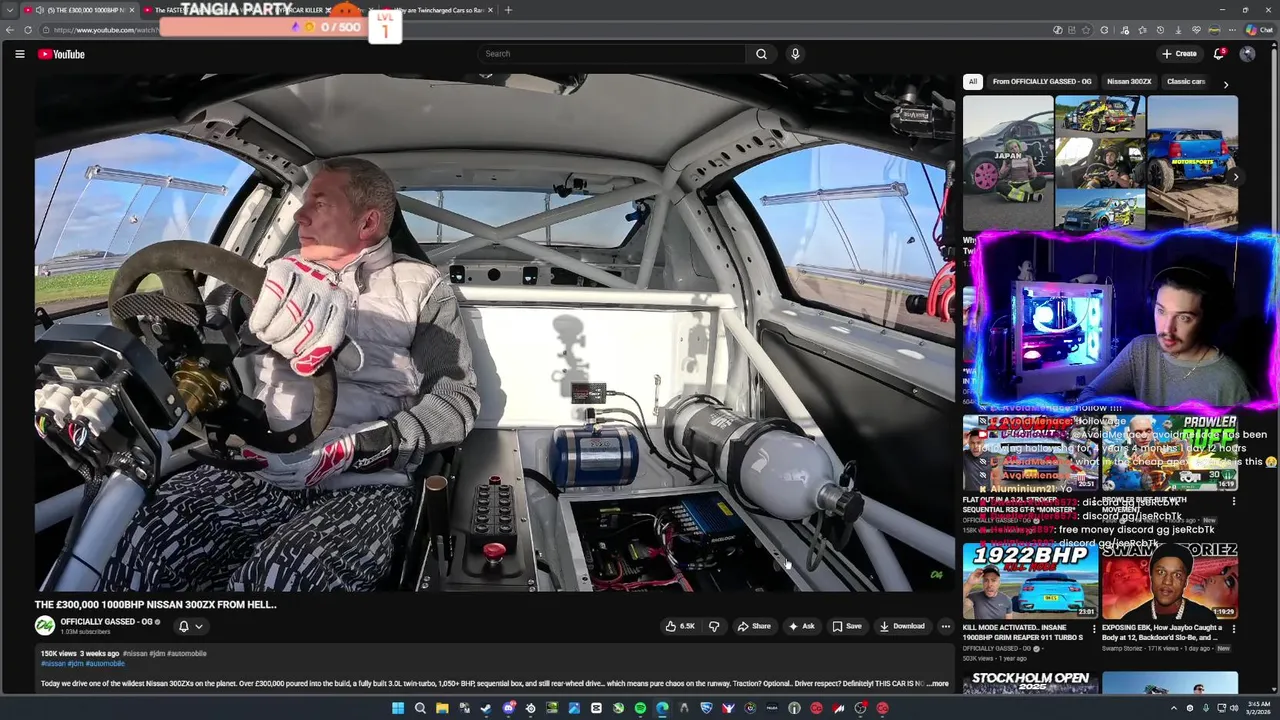Toggle channel notification bell for Officially Gassed

[190, 626]
